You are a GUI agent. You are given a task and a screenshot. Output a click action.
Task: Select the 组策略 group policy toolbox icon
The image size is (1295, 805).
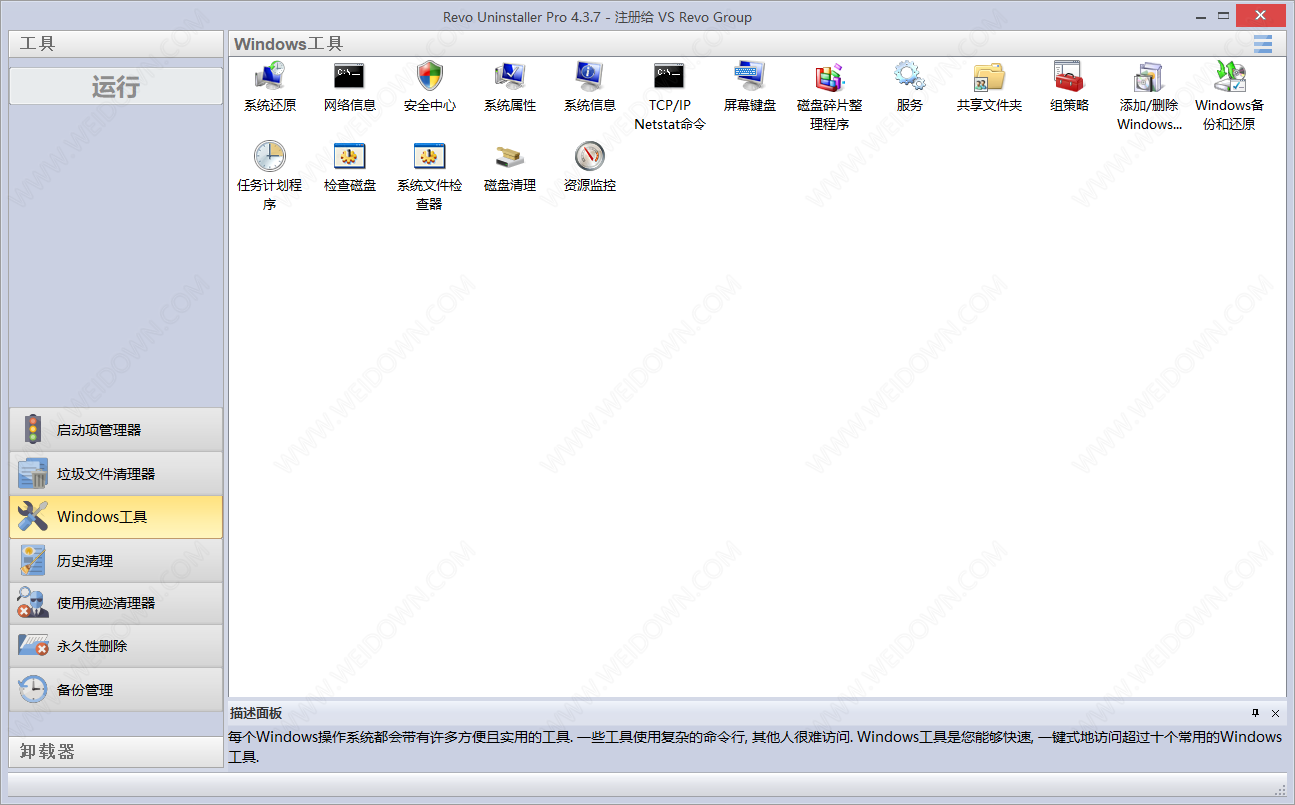[1069, 77]
